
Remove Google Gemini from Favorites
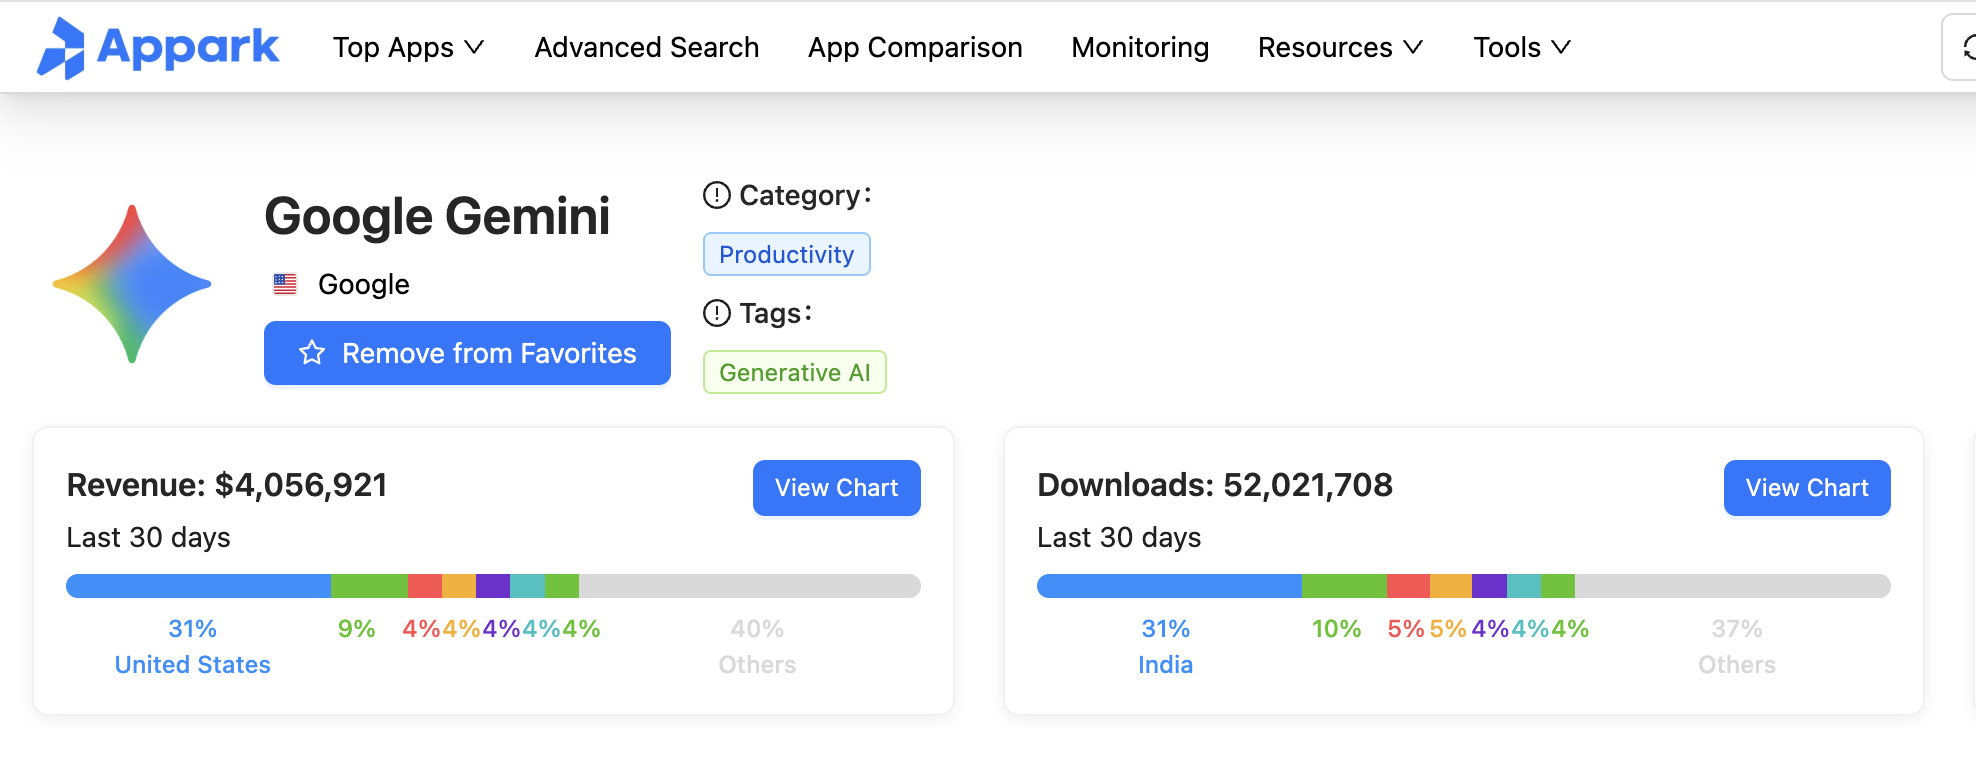point(467,353)
